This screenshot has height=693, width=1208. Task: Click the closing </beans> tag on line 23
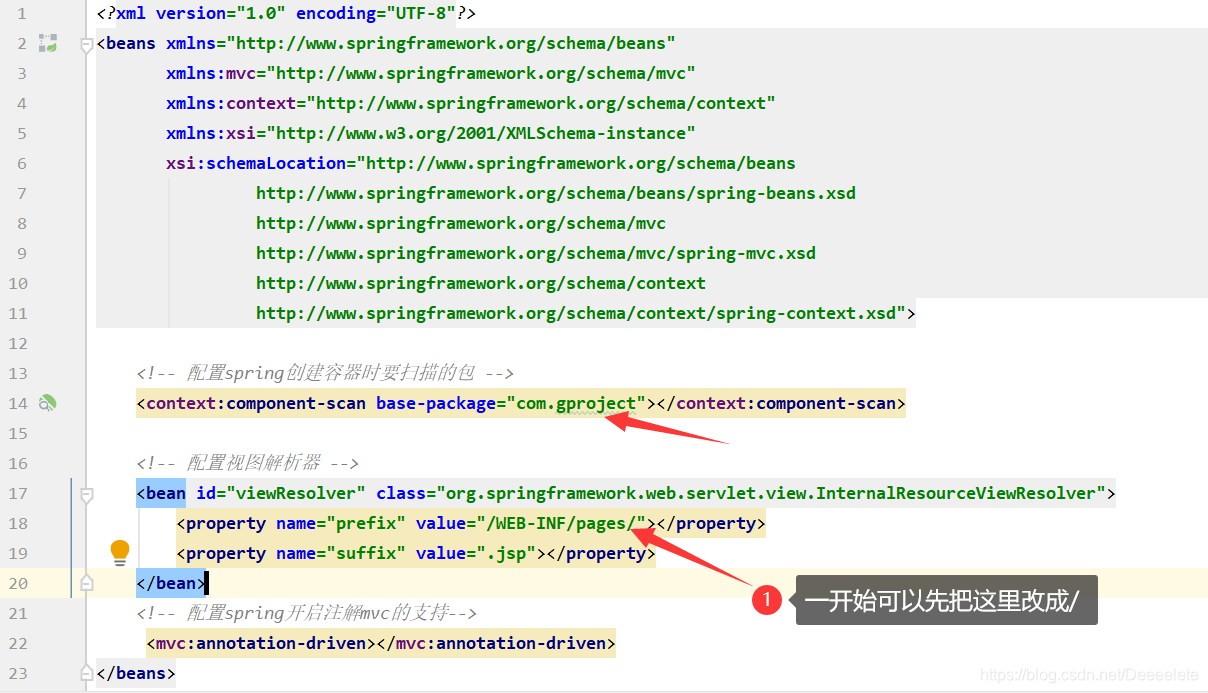point(136,673)
